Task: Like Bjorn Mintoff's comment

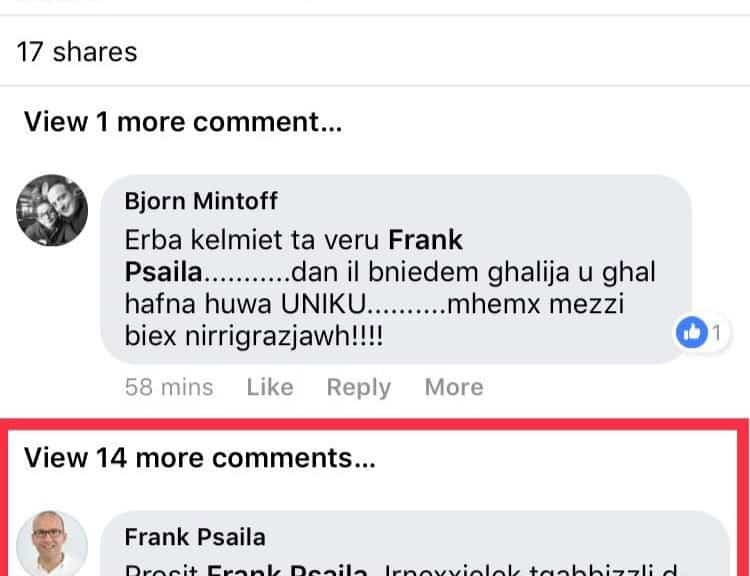Action: tap(269, 387)
